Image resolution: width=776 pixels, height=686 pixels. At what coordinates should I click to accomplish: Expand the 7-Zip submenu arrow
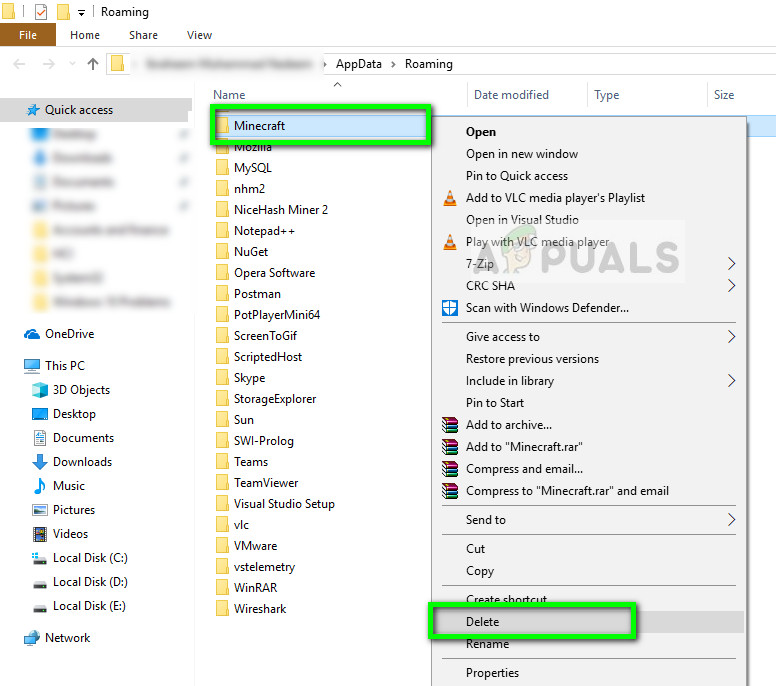pyautogui.click(x=731, y=264)
